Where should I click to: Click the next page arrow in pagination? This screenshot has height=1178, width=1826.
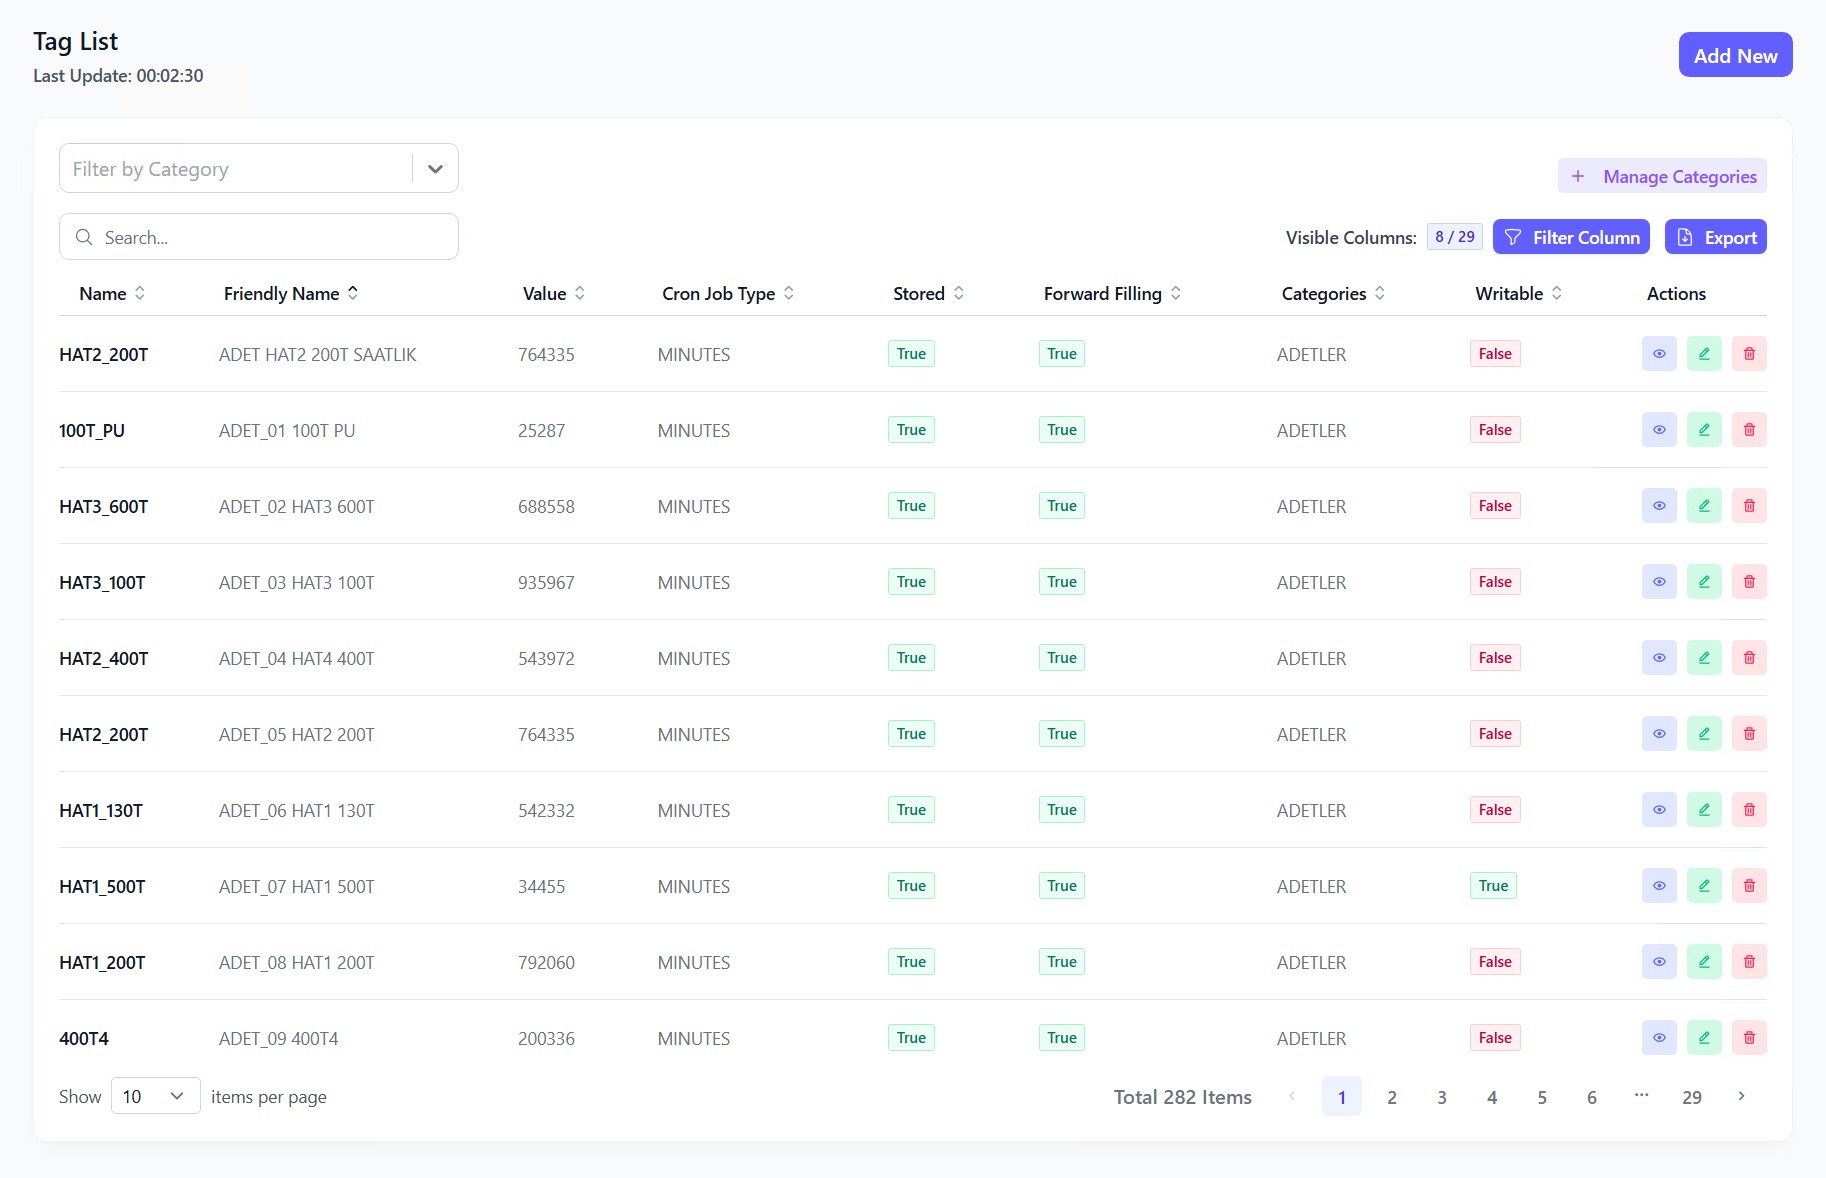(x=1741, y=1097)
